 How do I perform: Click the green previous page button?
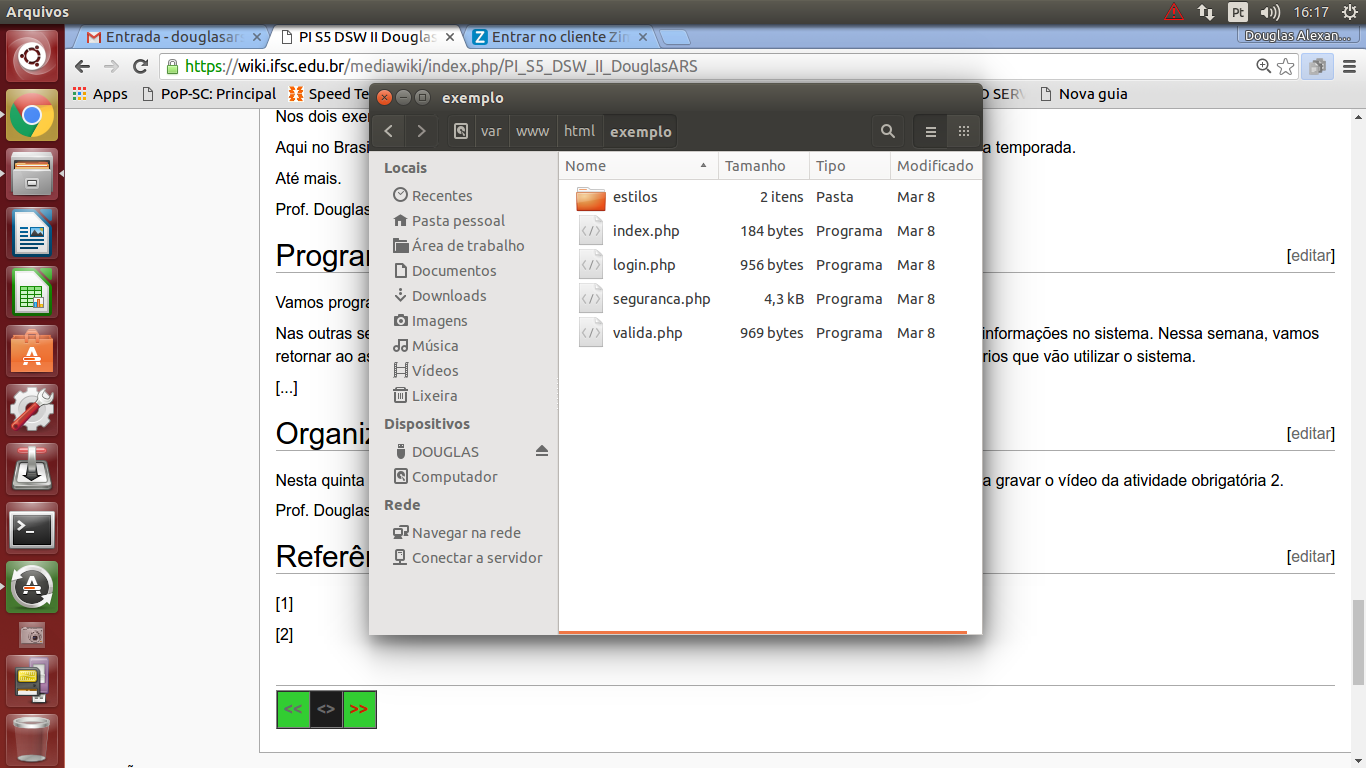293,709
